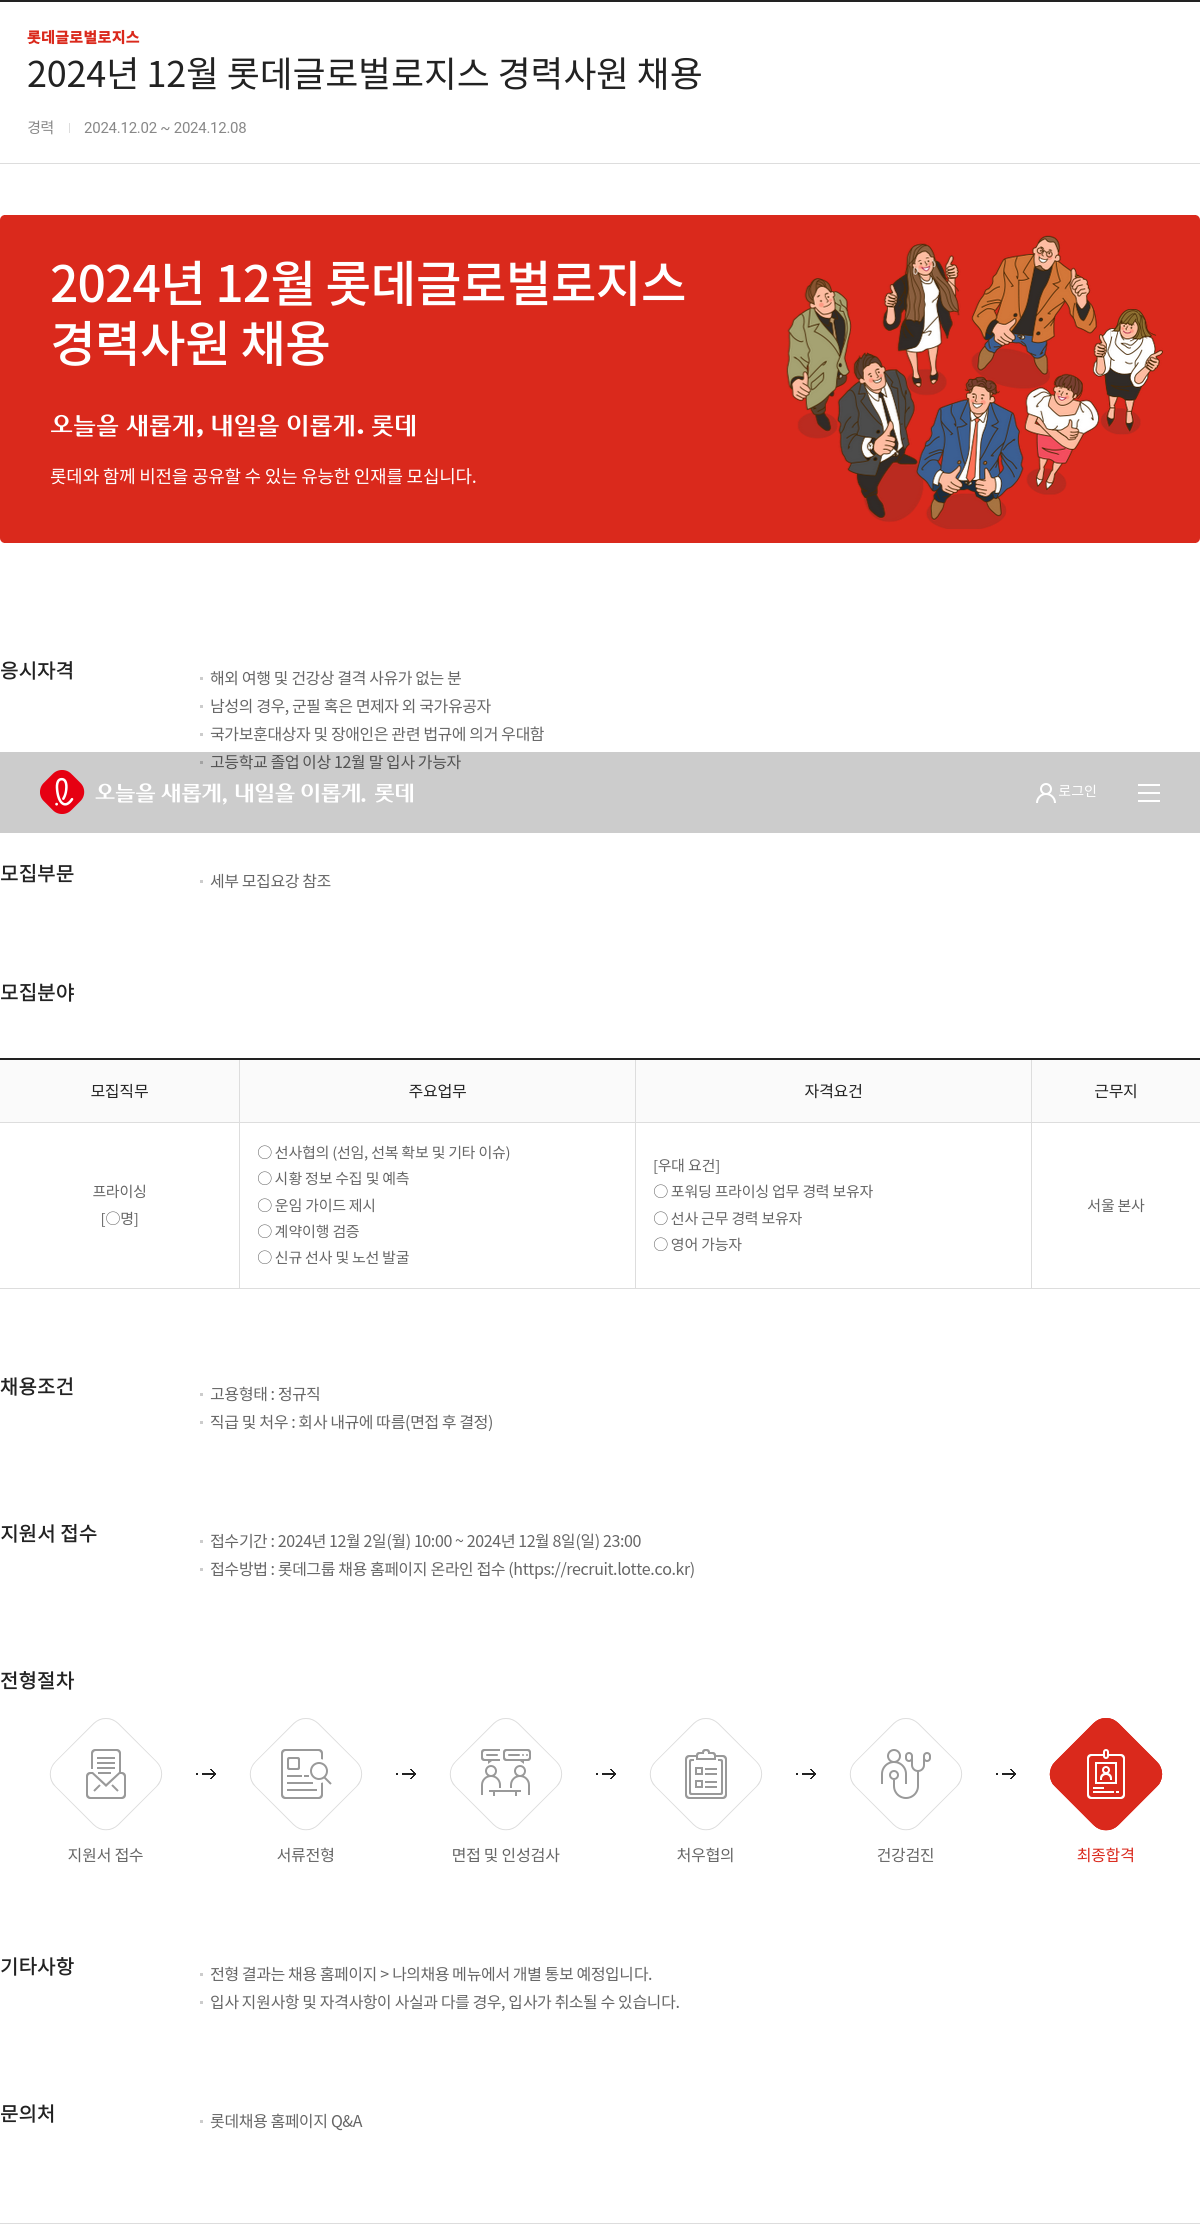
Task: Click the 경력 tag under the title
Action: point(41,127)
